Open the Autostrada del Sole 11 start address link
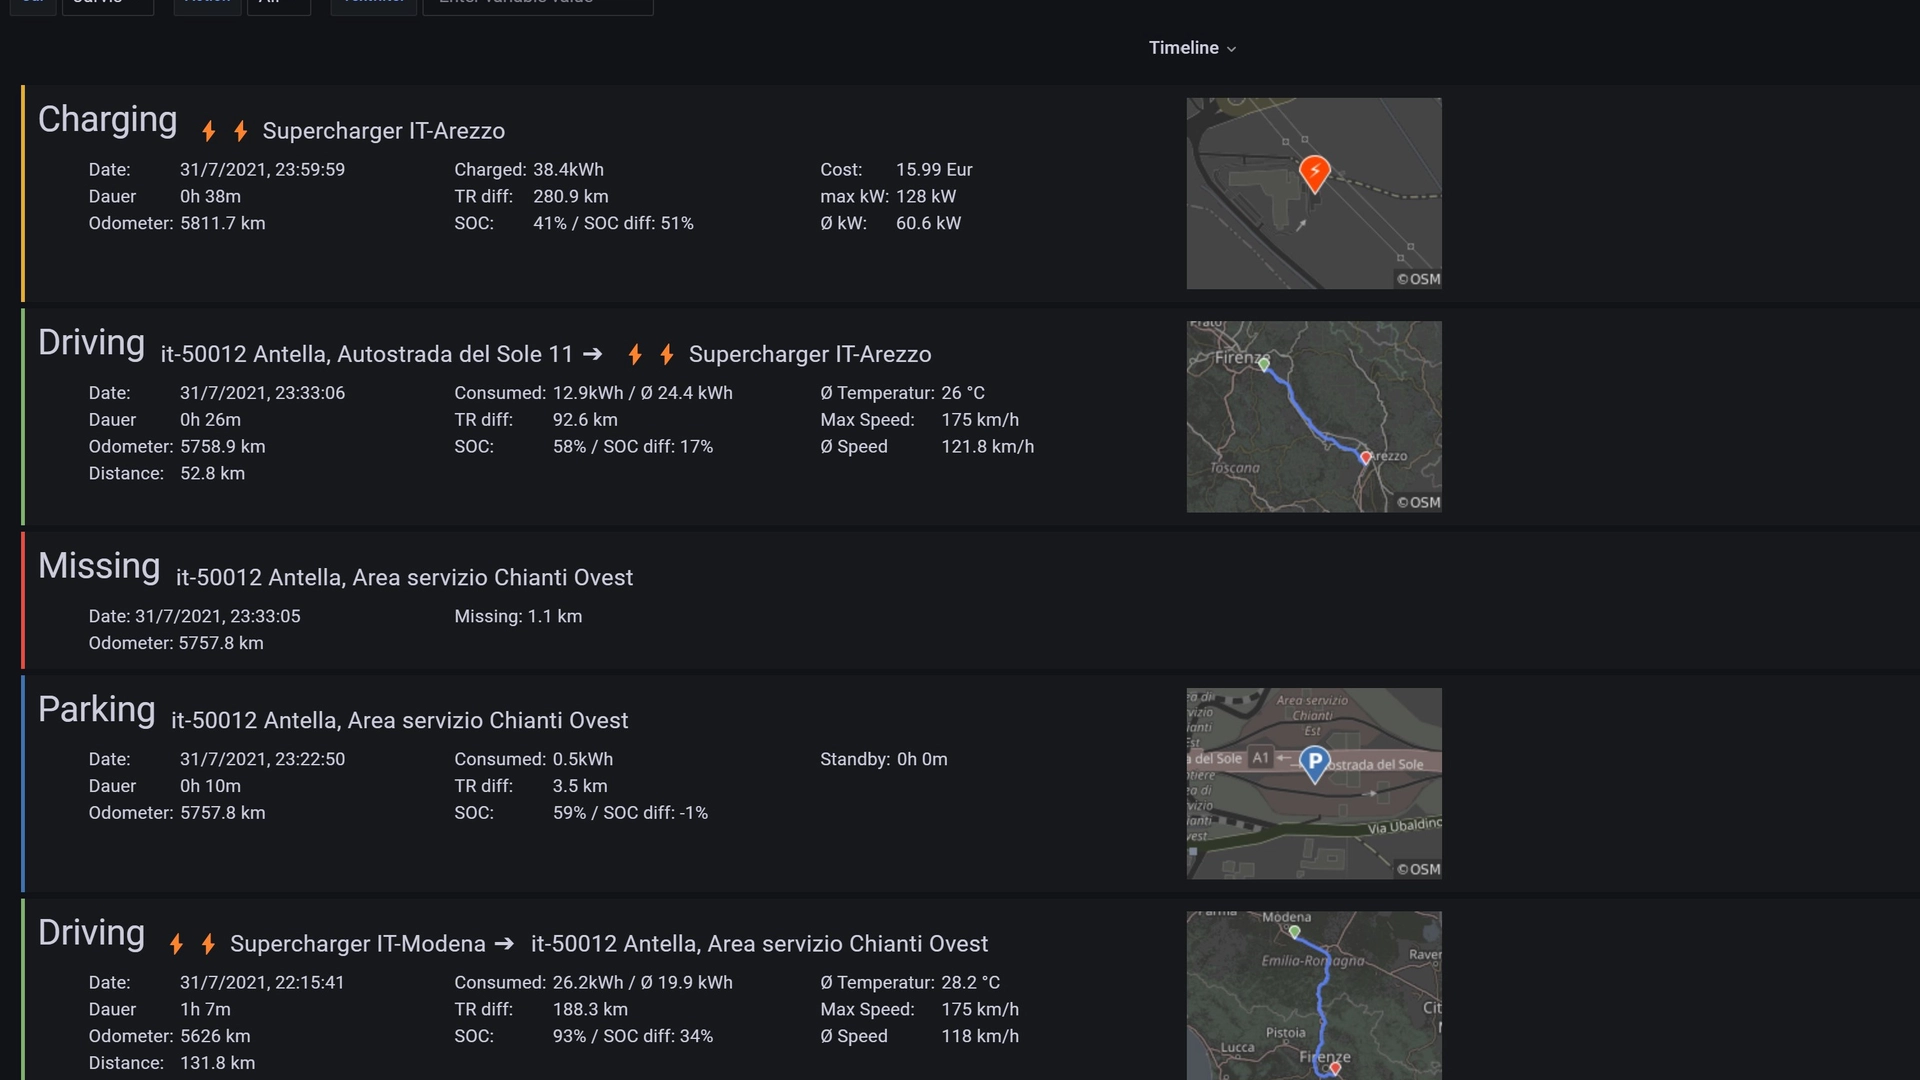The image size is (1920, 1080). click(x=367, y=354)
